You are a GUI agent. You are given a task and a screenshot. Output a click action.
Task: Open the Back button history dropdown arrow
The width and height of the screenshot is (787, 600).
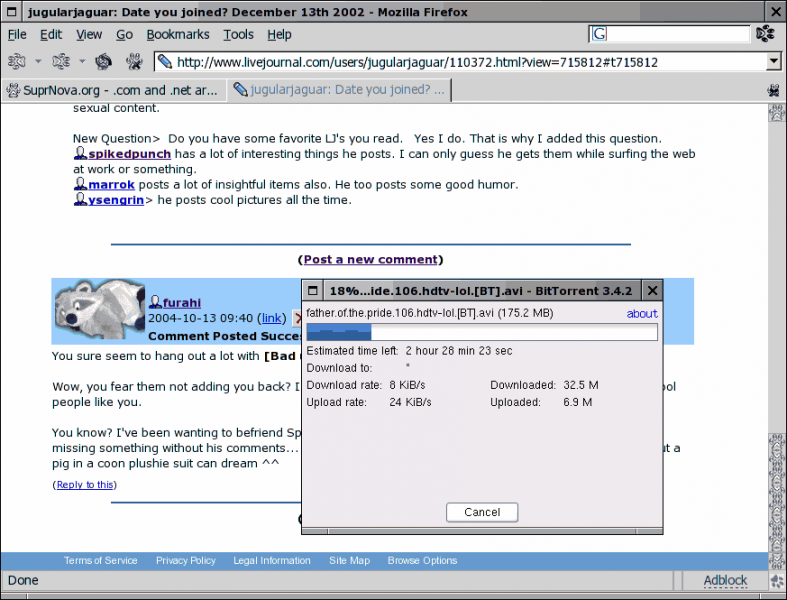38,62
